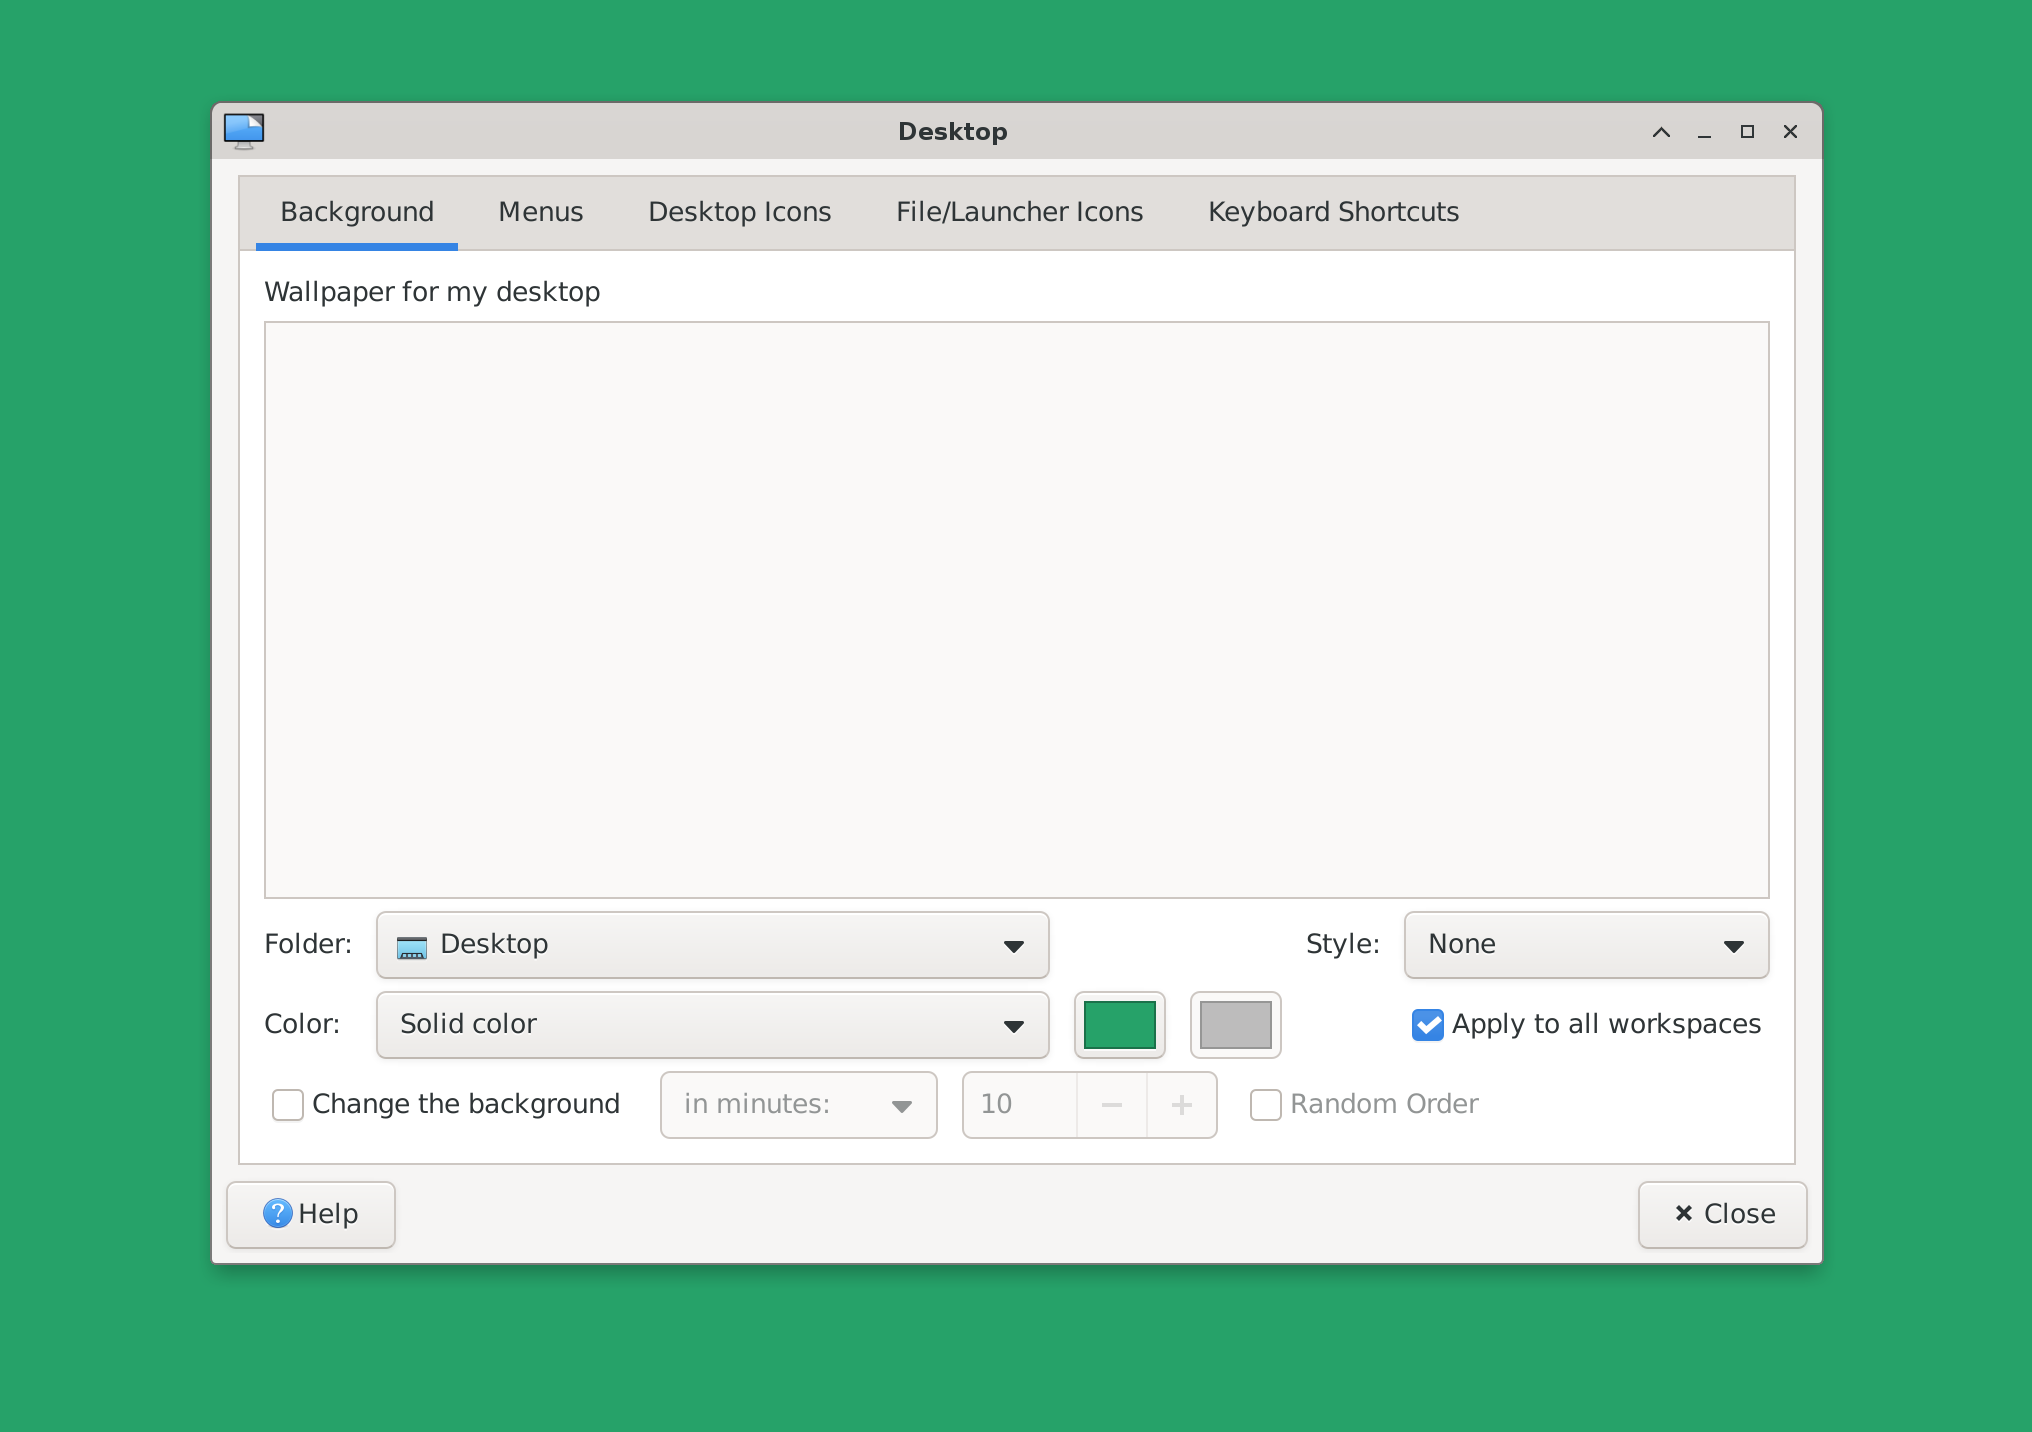Click the blue Help question mark icon
The image size is (2032, 1432).
pyautogui.click(x=277, y=1213)
